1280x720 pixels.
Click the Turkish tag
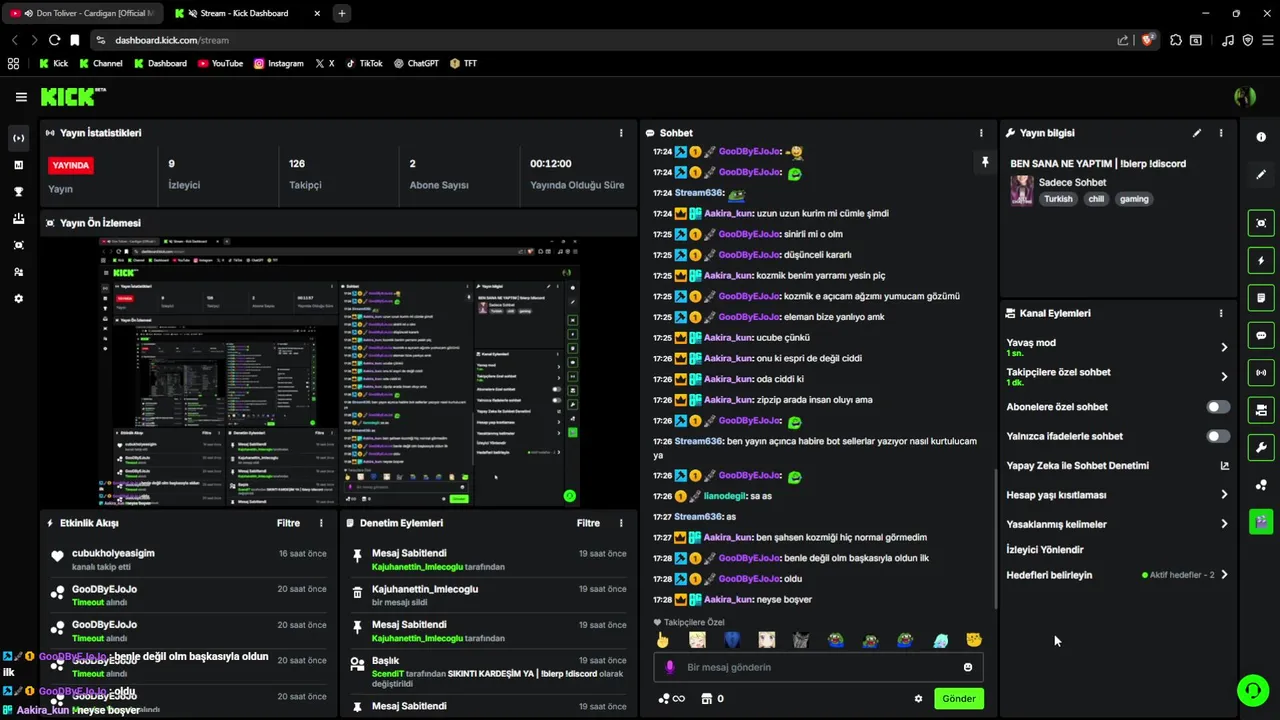click(1058, 199)
